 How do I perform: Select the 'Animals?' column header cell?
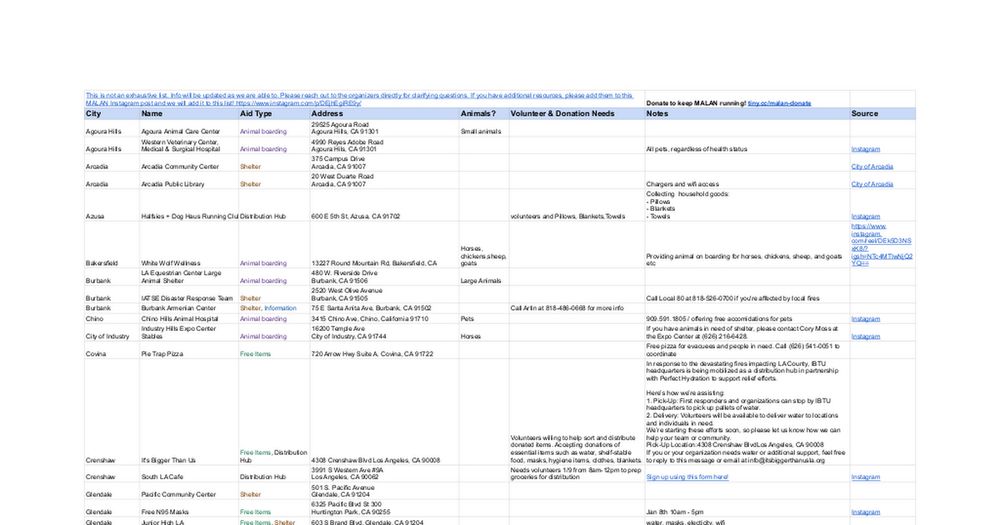click(x=483, y=114)
